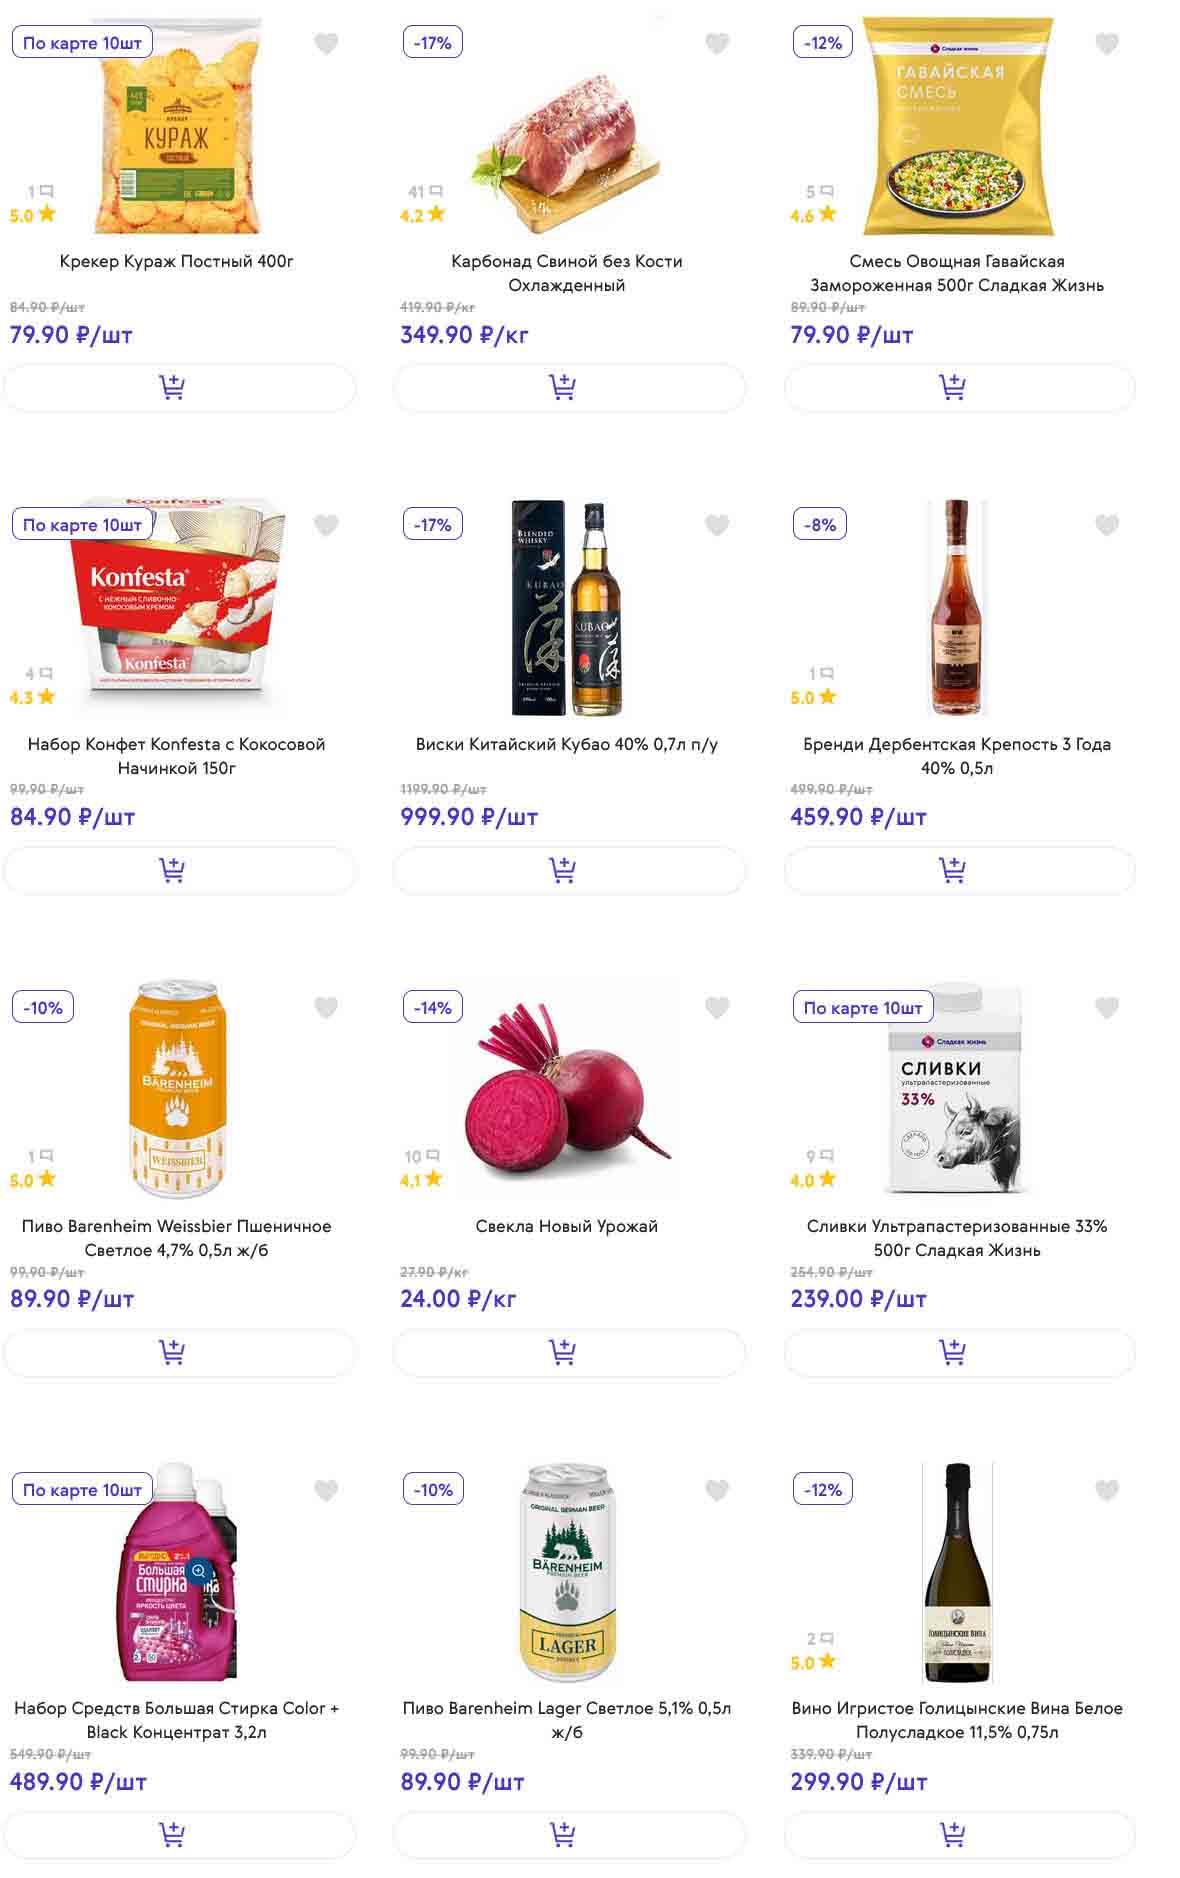This screenshot has width=1180, height=1878.
Task: Open the beetroot product photo
Action: 567,1090
